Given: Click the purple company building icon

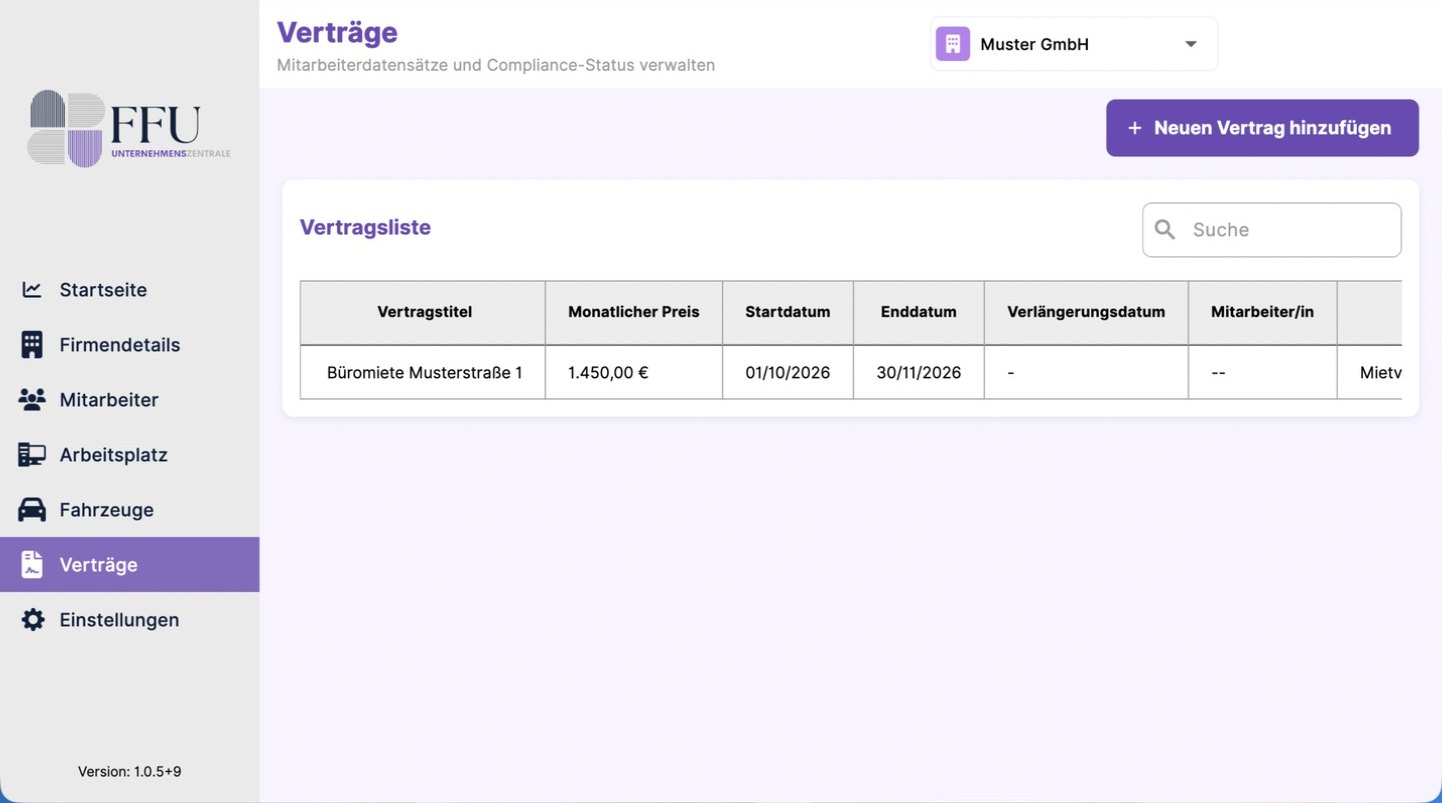Looking at the screenshot, I should click(x=952, y=44).
